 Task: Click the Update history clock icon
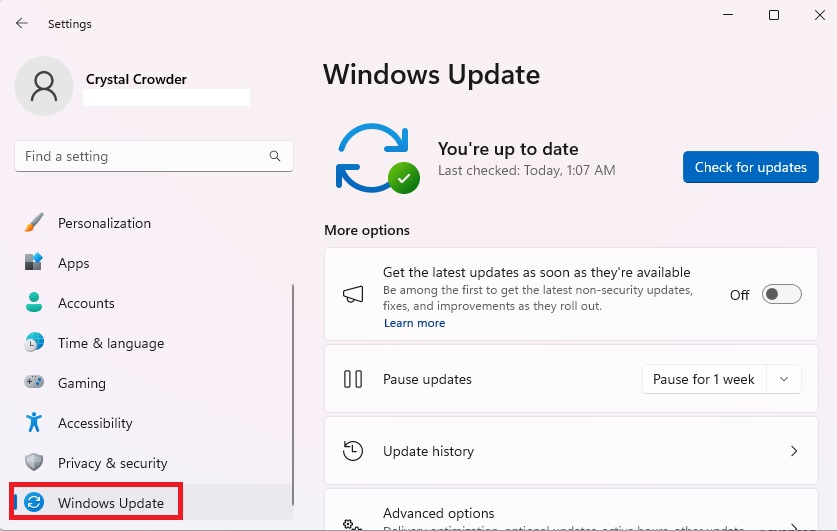coord(353,451)
